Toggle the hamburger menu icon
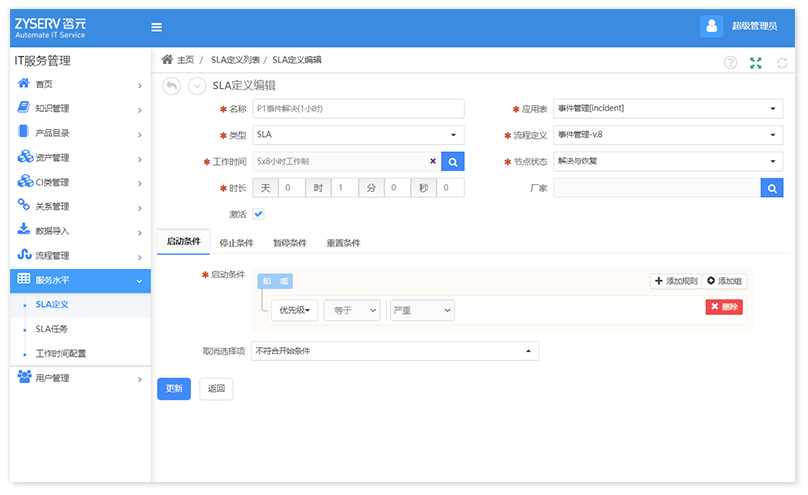 point(156,27)
